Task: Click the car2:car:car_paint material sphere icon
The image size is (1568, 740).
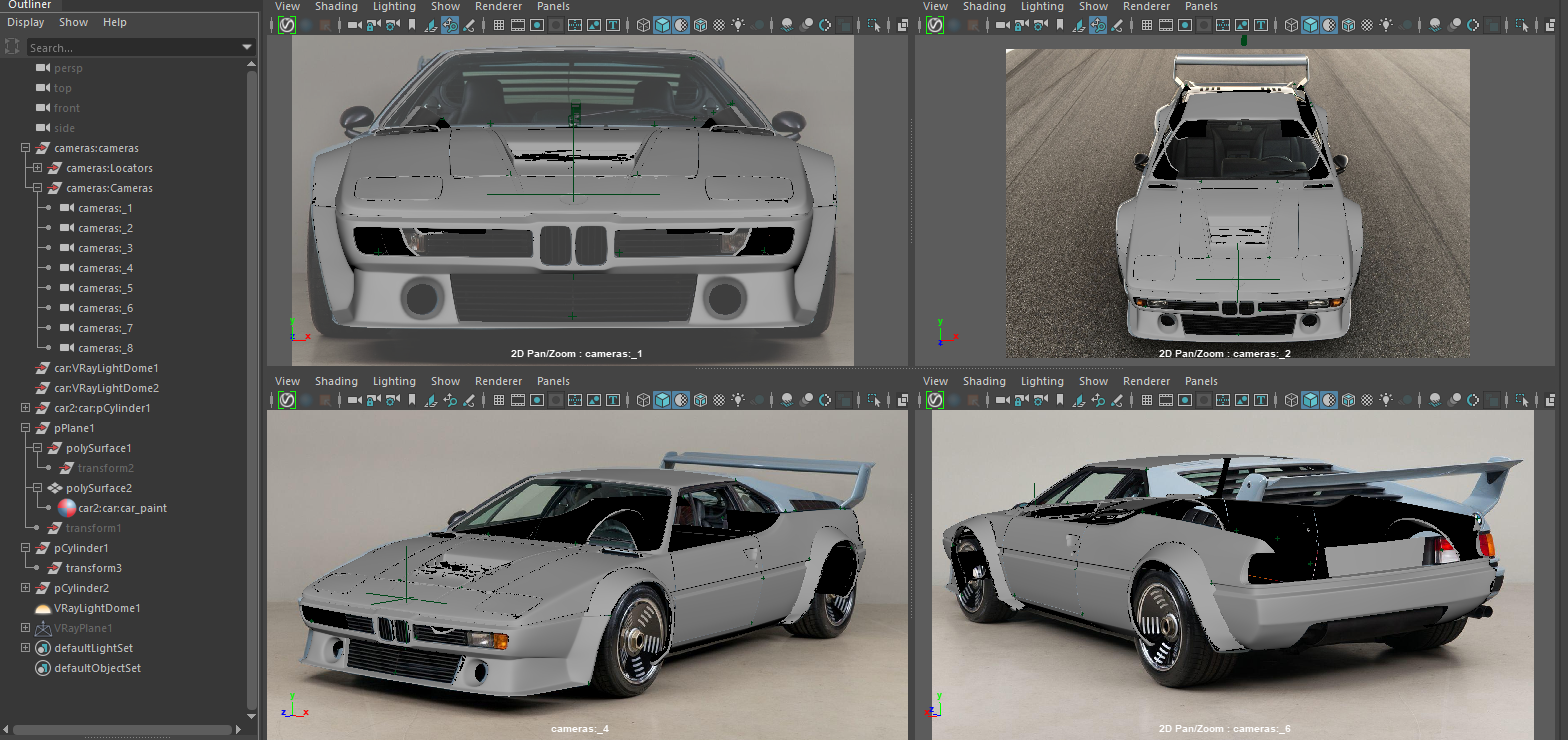Action: (67, 508)
